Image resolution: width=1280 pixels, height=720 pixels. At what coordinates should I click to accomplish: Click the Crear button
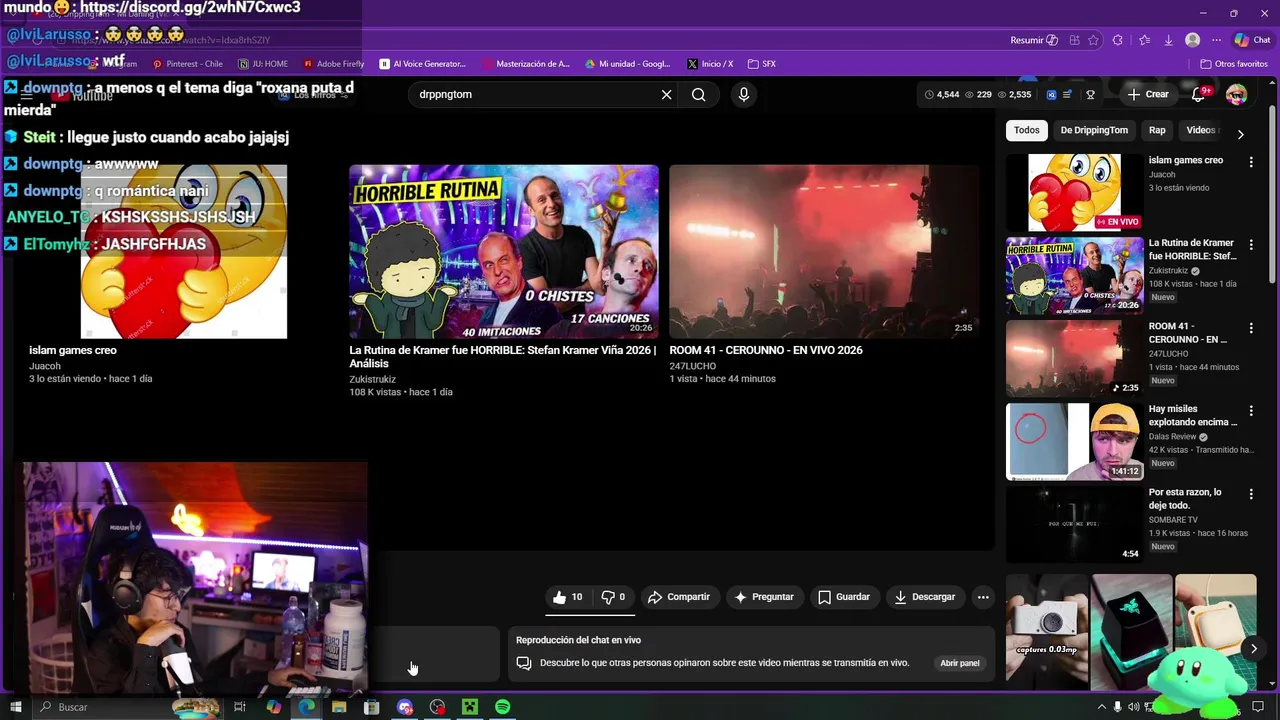click(x=1147, y=94)
